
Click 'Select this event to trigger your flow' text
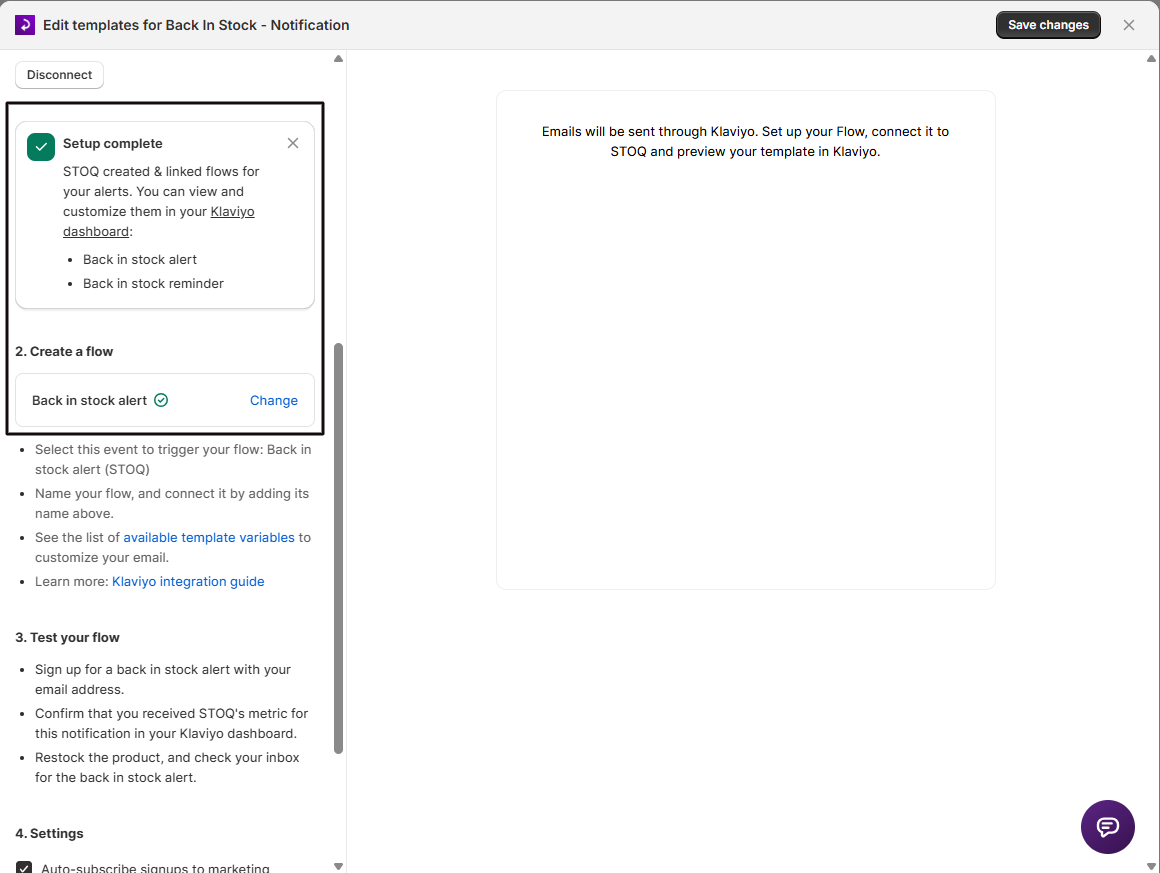(x=173, y=459)
